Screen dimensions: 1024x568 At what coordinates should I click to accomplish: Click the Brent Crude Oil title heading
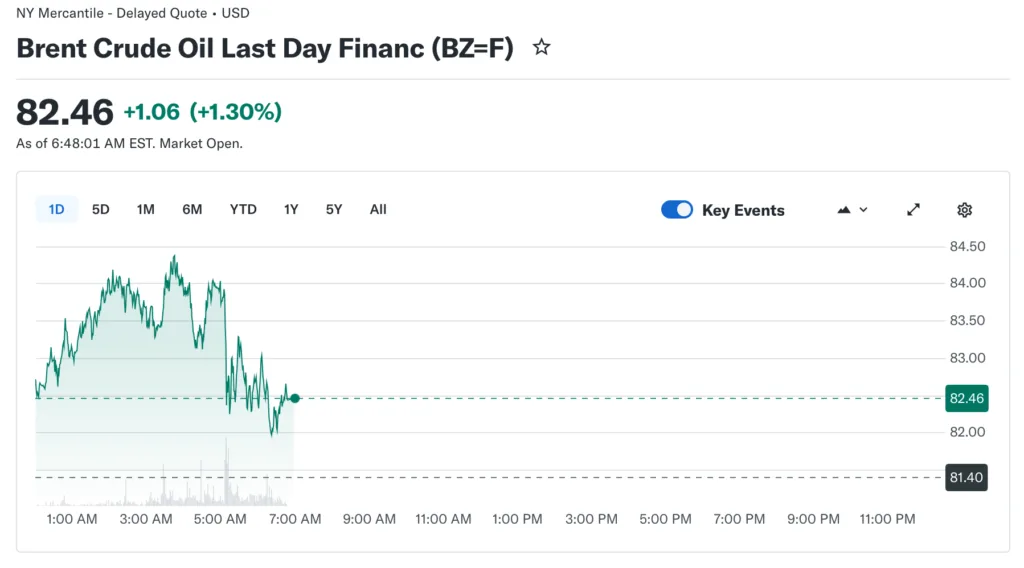pos(265,47)
